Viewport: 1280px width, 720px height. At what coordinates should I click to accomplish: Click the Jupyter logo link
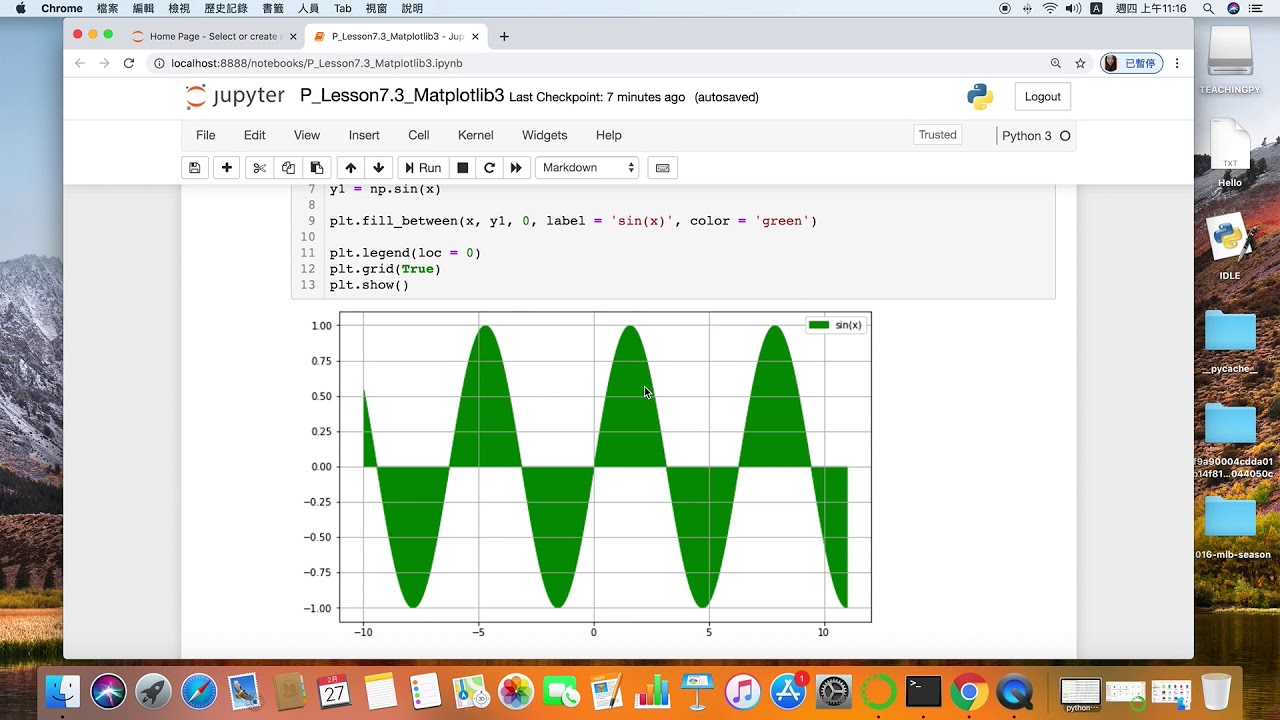235,96
